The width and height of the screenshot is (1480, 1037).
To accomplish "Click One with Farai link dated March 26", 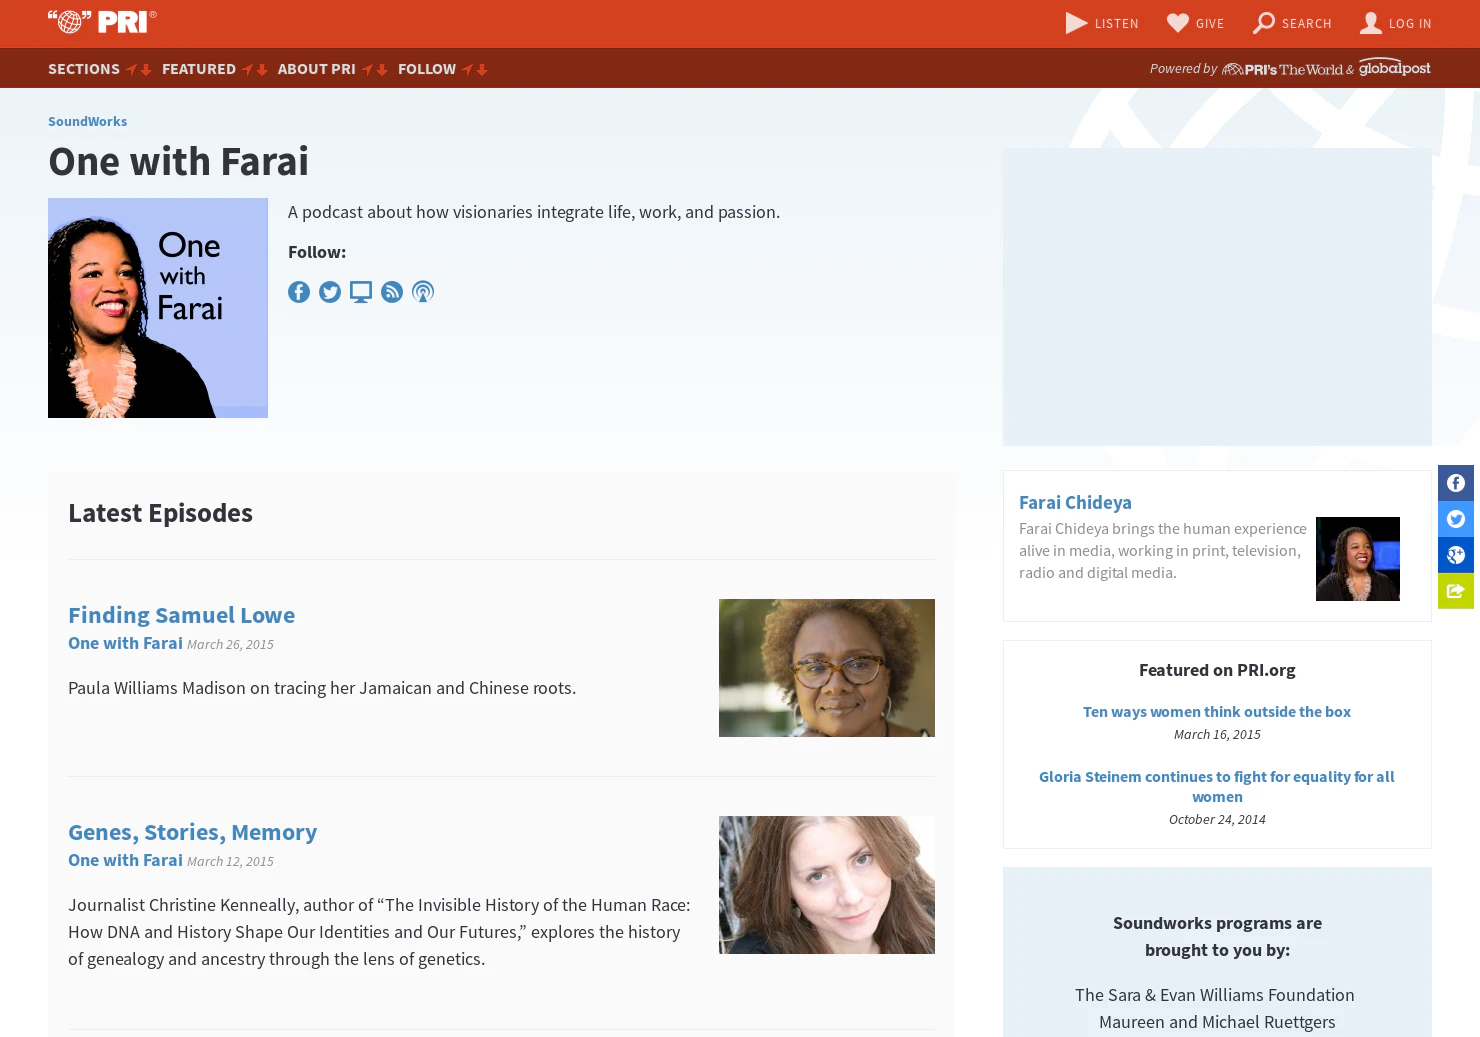I will (x=125, y=643).
